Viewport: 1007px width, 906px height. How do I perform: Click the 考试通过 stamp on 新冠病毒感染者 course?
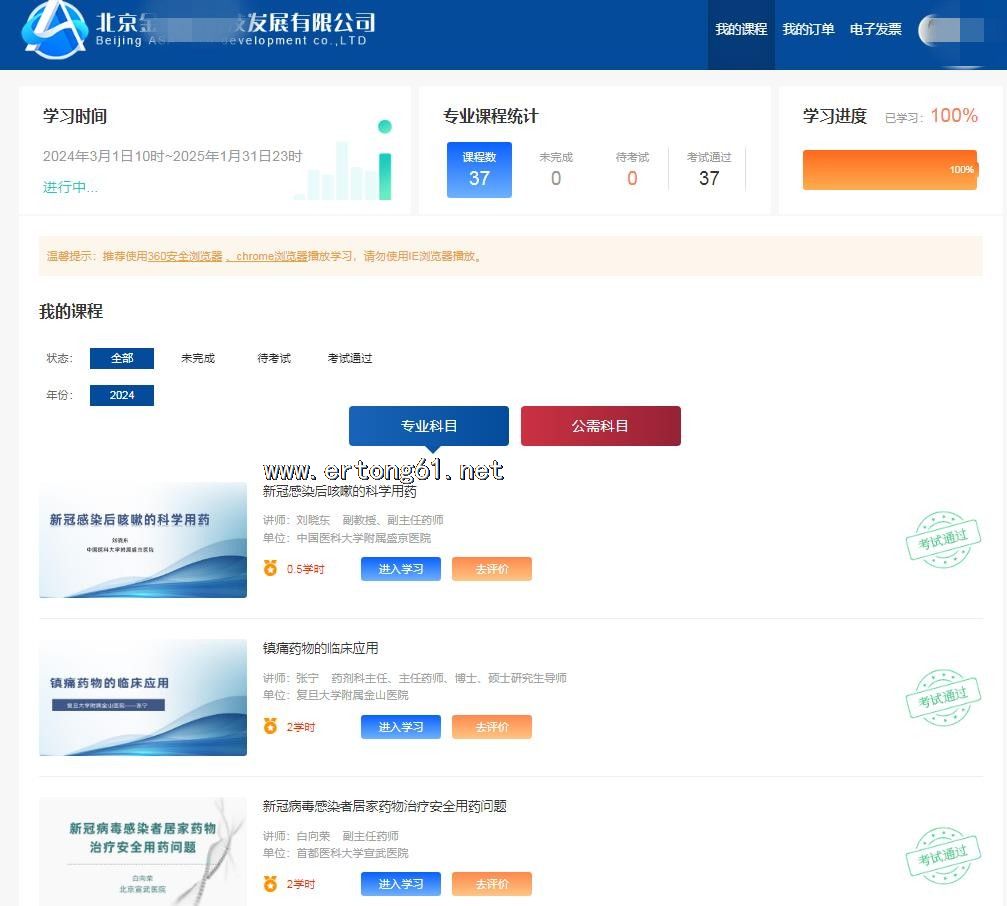coord(942,855)
